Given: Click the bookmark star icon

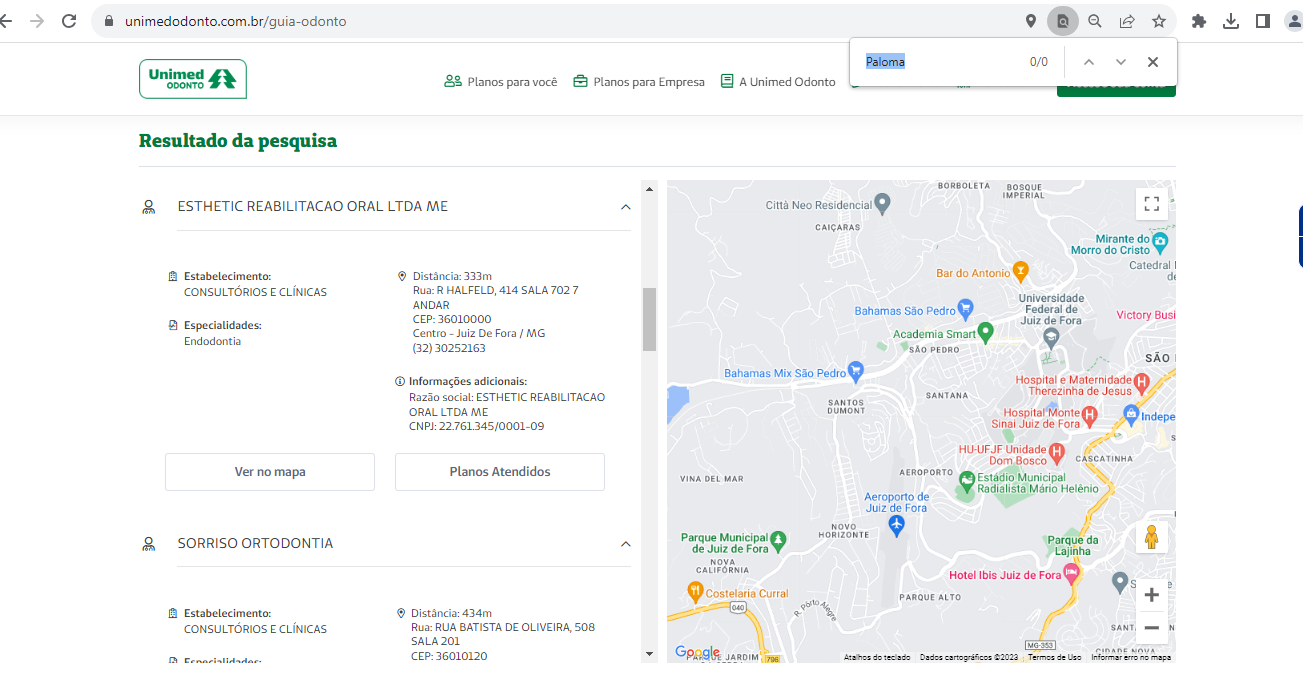Looking at the screenshot, I should click(x=1159, y=21).
